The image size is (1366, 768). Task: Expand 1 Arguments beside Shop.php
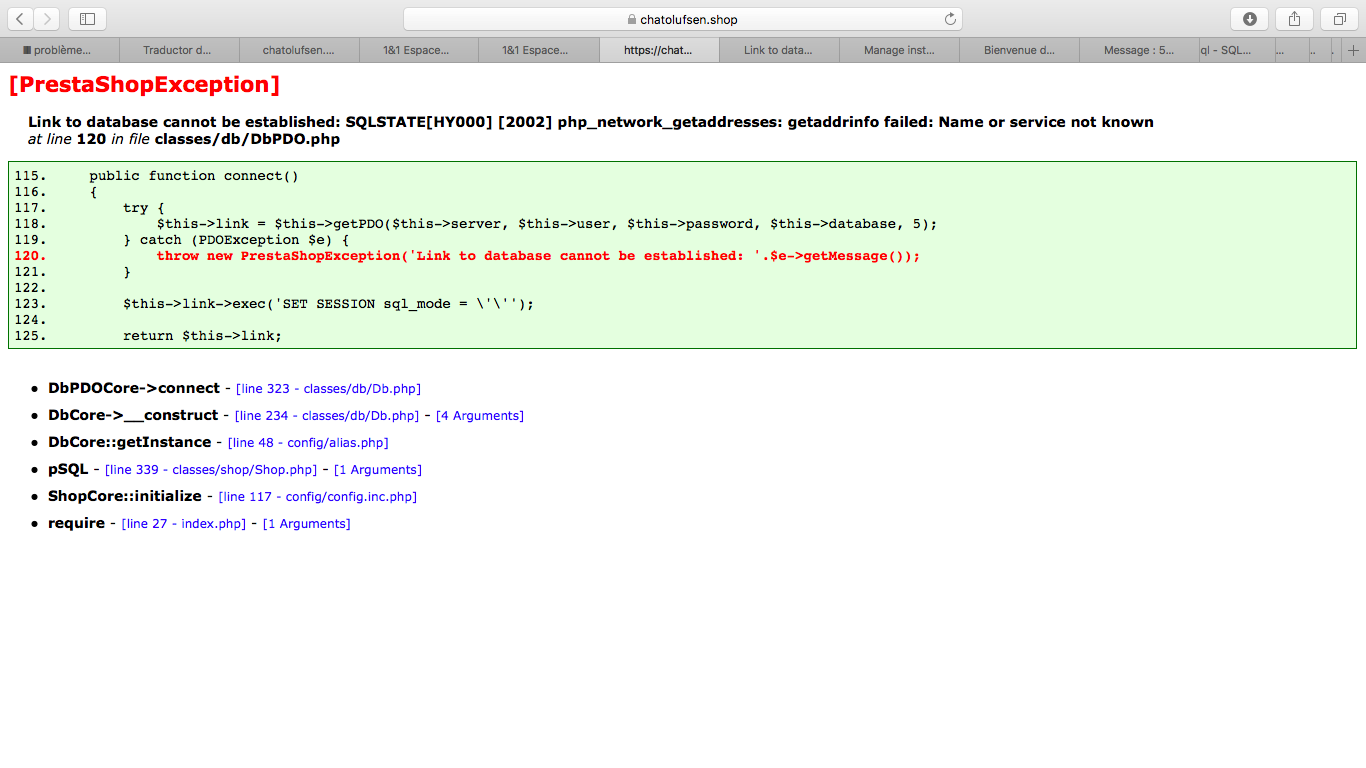[x=378, y=470]
